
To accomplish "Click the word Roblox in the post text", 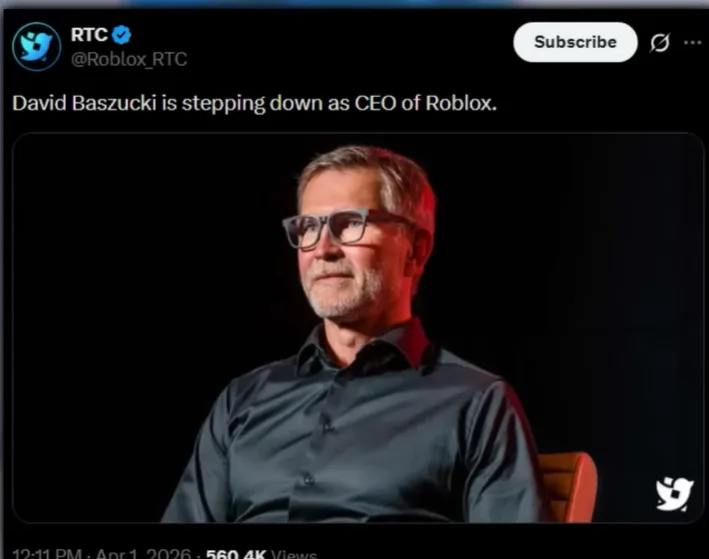I will click(461, 104).
